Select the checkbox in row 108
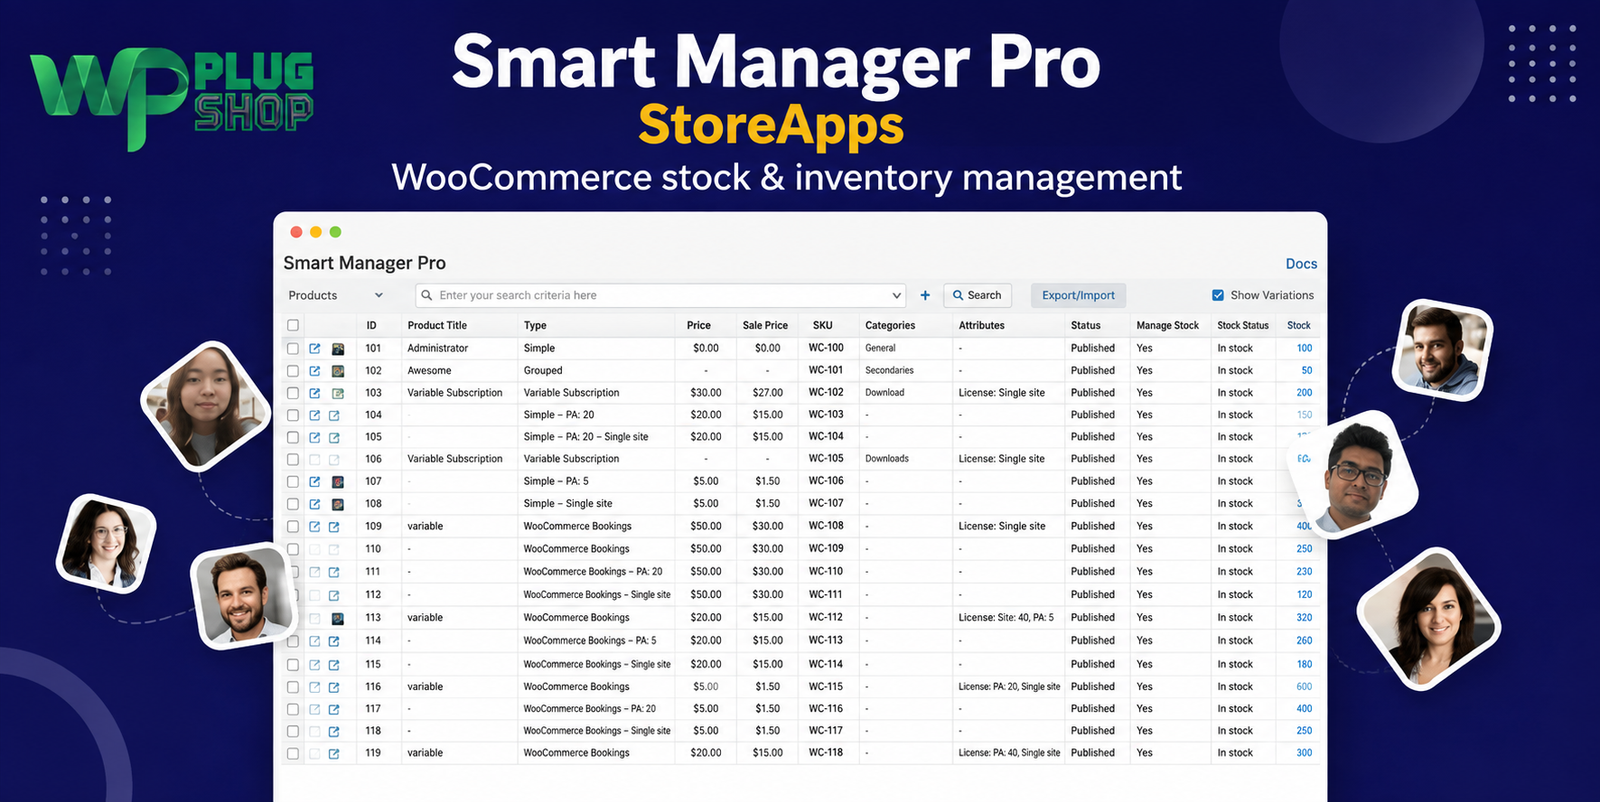 click(x=293, y=504)
